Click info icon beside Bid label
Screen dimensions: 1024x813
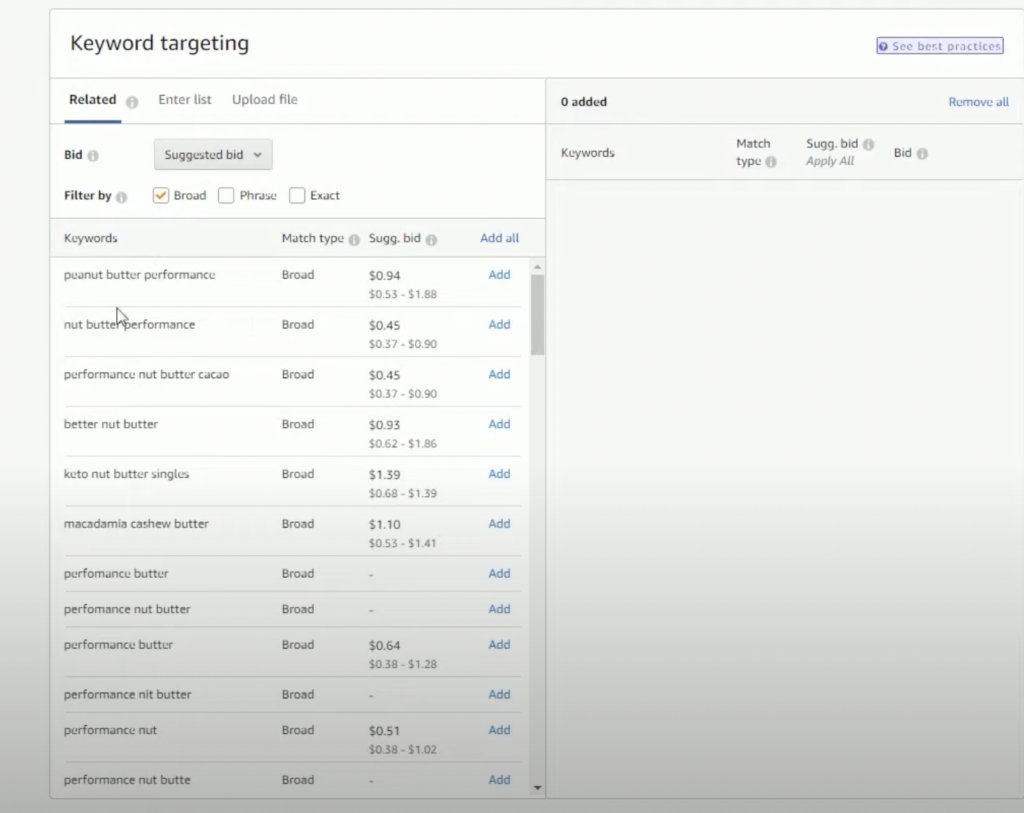coord(93,156)
